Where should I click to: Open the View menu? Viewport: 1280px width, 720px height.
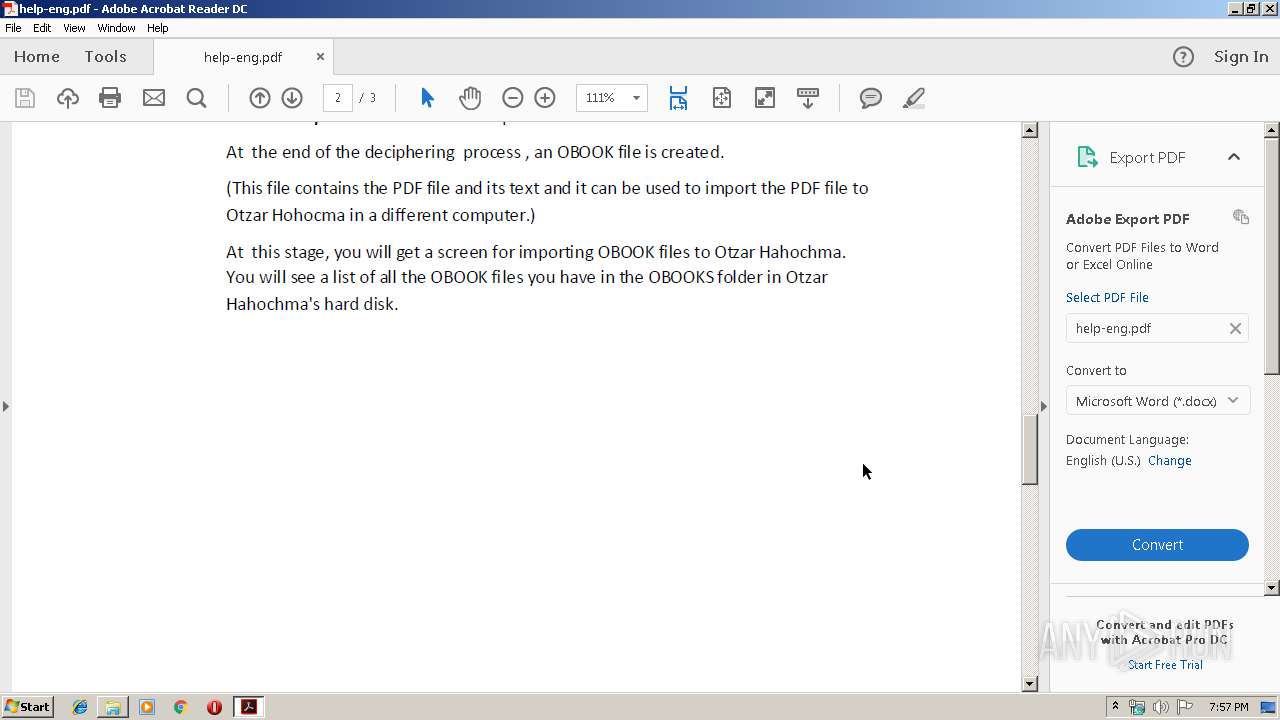[74, 28]
